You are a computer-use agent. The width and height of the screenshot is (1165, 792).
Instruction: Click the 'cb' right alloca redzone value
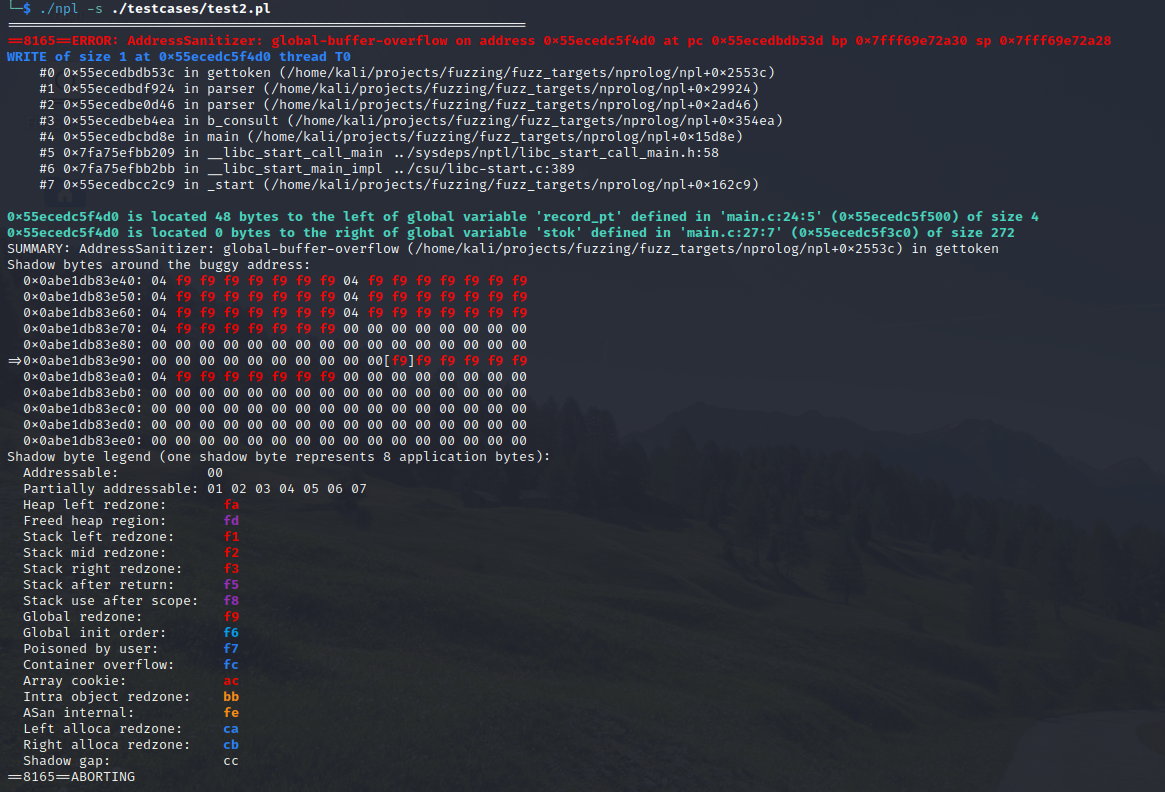click(231, 744)
